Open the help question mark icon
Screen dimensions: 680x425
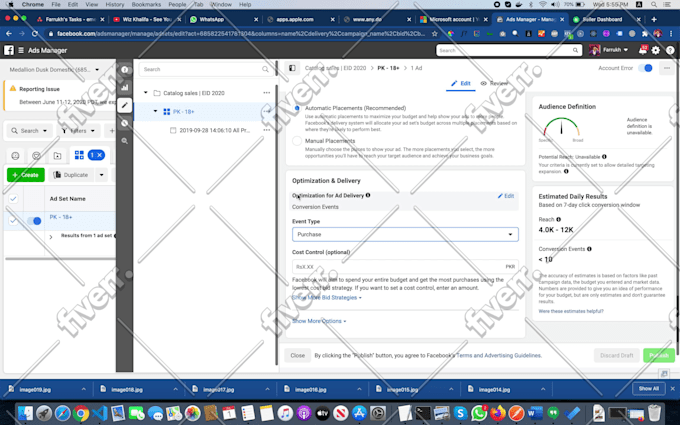click(x=670, y=50)
